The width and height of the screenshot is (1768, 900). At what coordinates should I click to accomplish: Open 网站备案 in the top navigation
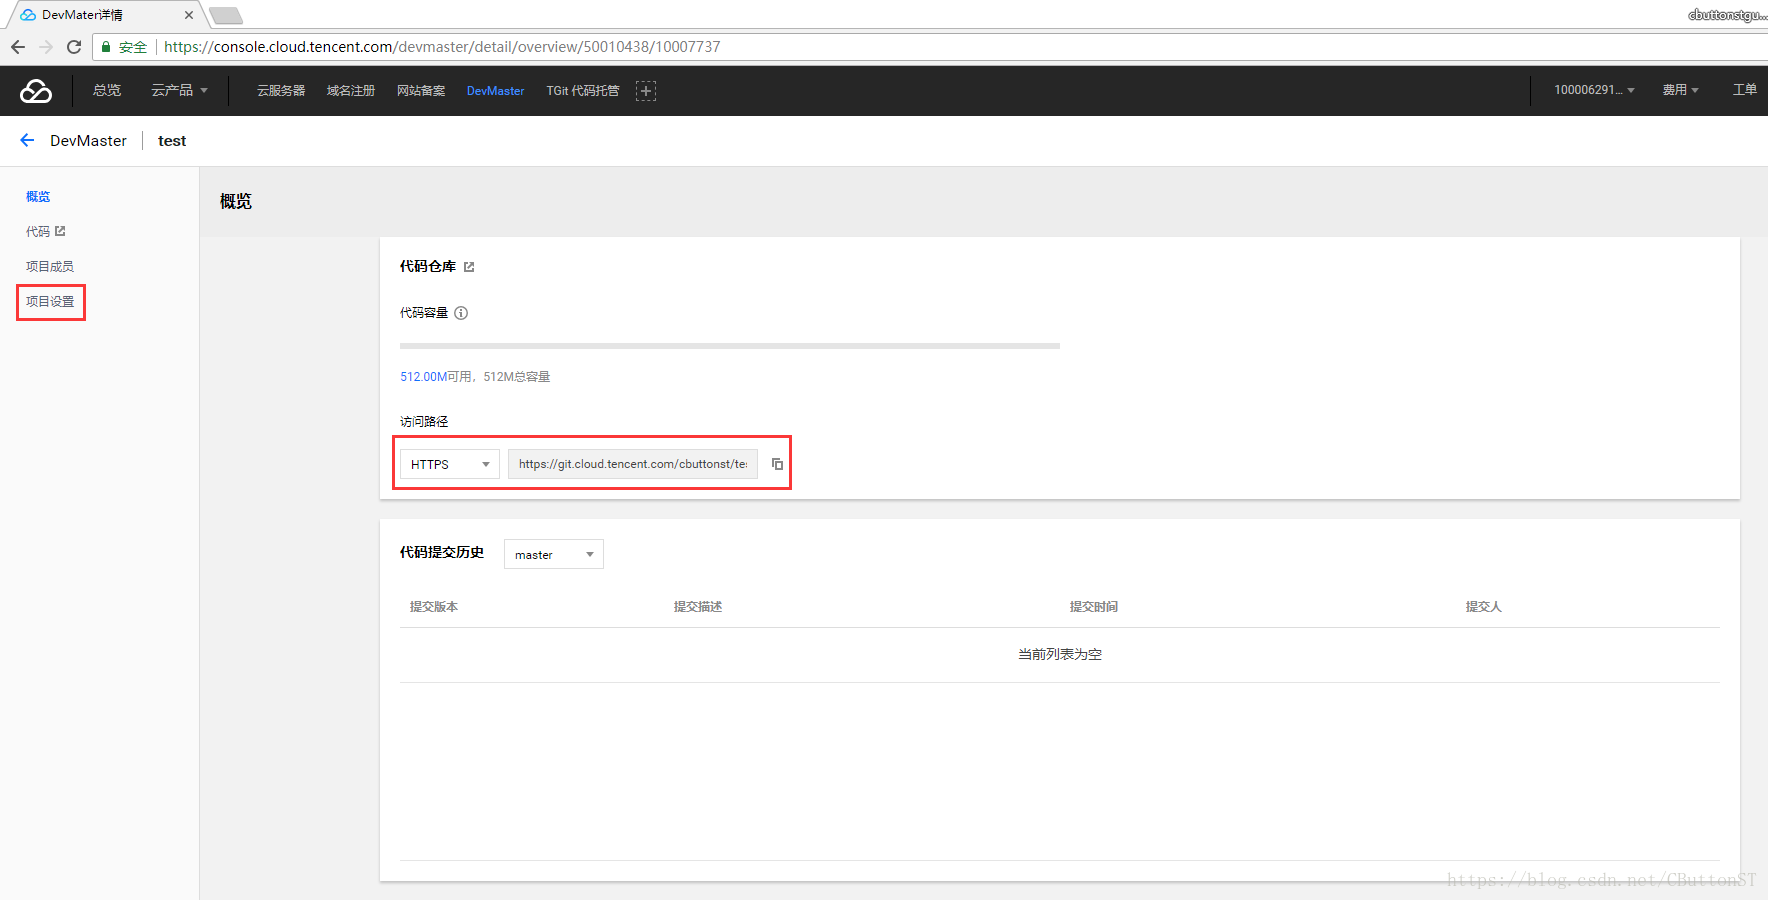click(421, 91)
